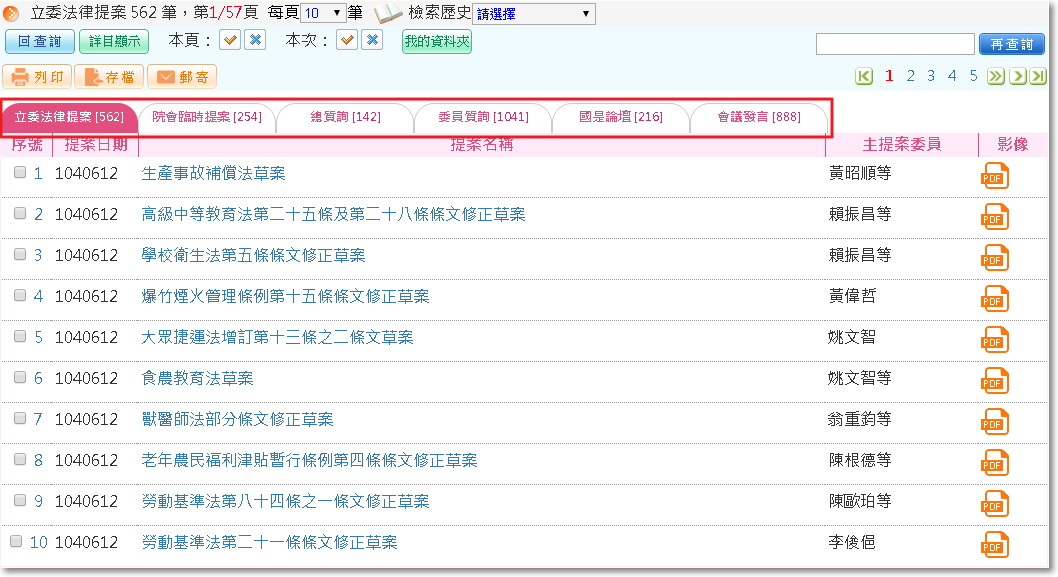
Task: Open PDF for 生產事故補償法草案
Action: (994, 175)
